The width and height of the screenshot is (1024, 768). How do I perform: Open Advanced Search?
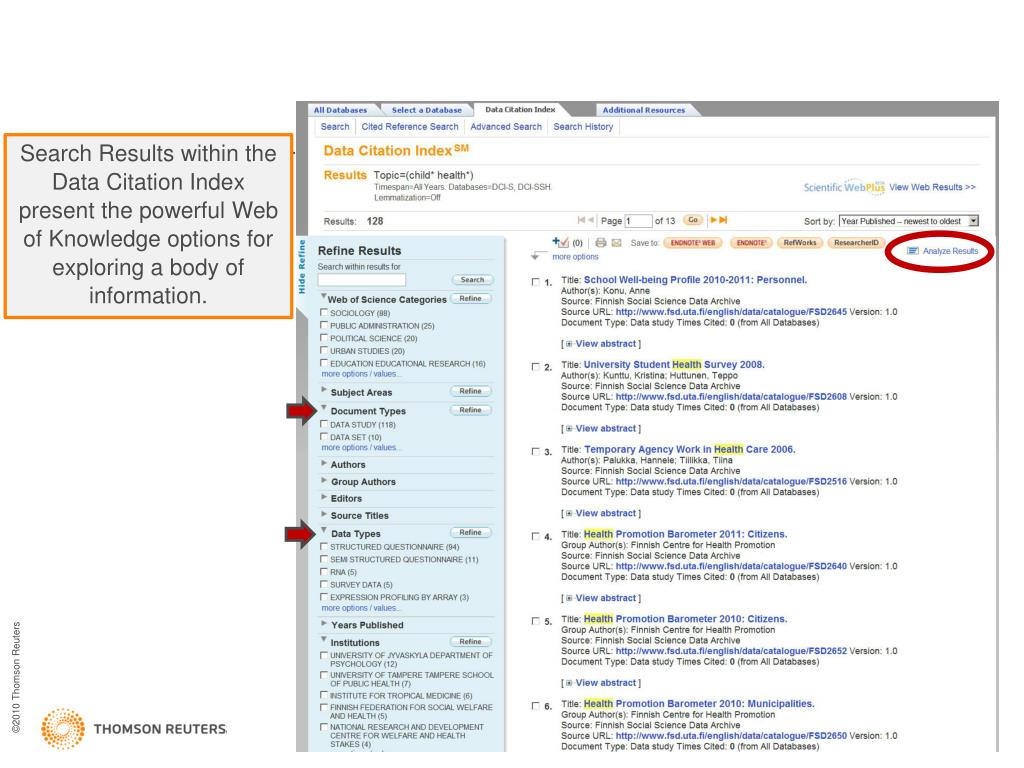pyautogui.click(x=506, y=127)
